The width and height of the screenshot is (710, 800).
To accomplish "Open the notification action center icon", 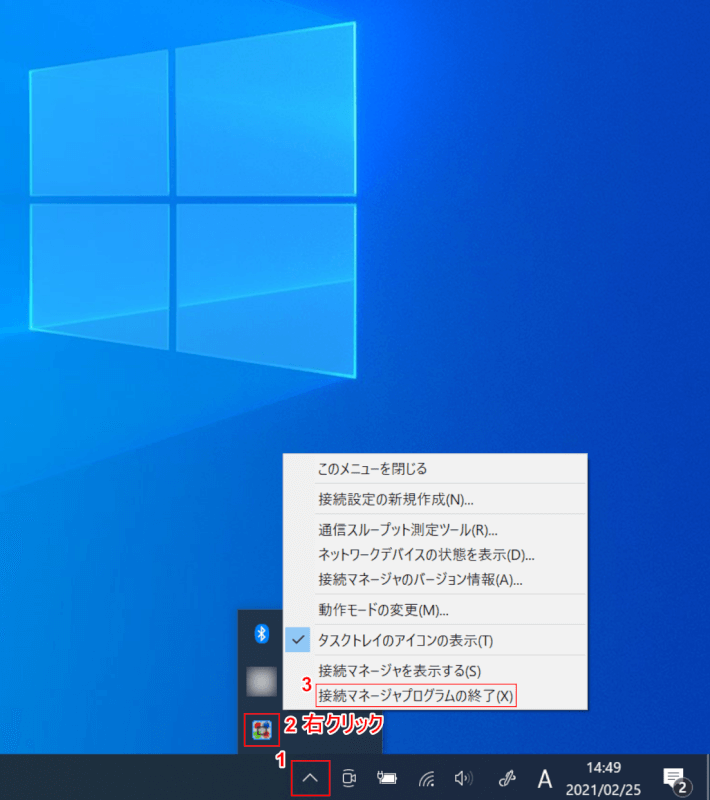I will (x=675, y=778).
